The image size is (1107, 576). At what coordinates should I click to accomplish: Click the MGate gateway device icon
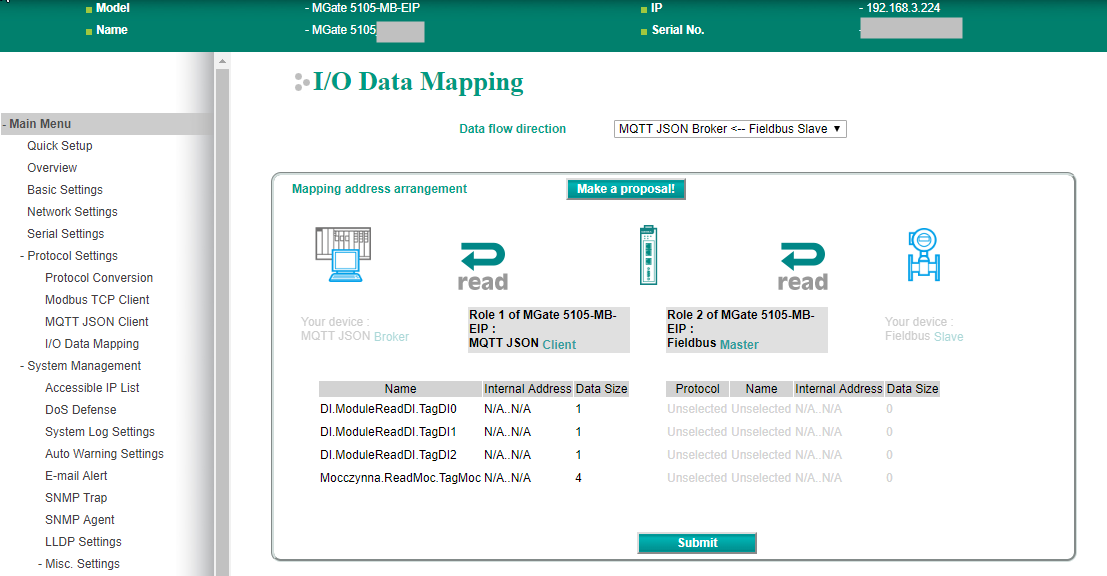pos(648,256)
